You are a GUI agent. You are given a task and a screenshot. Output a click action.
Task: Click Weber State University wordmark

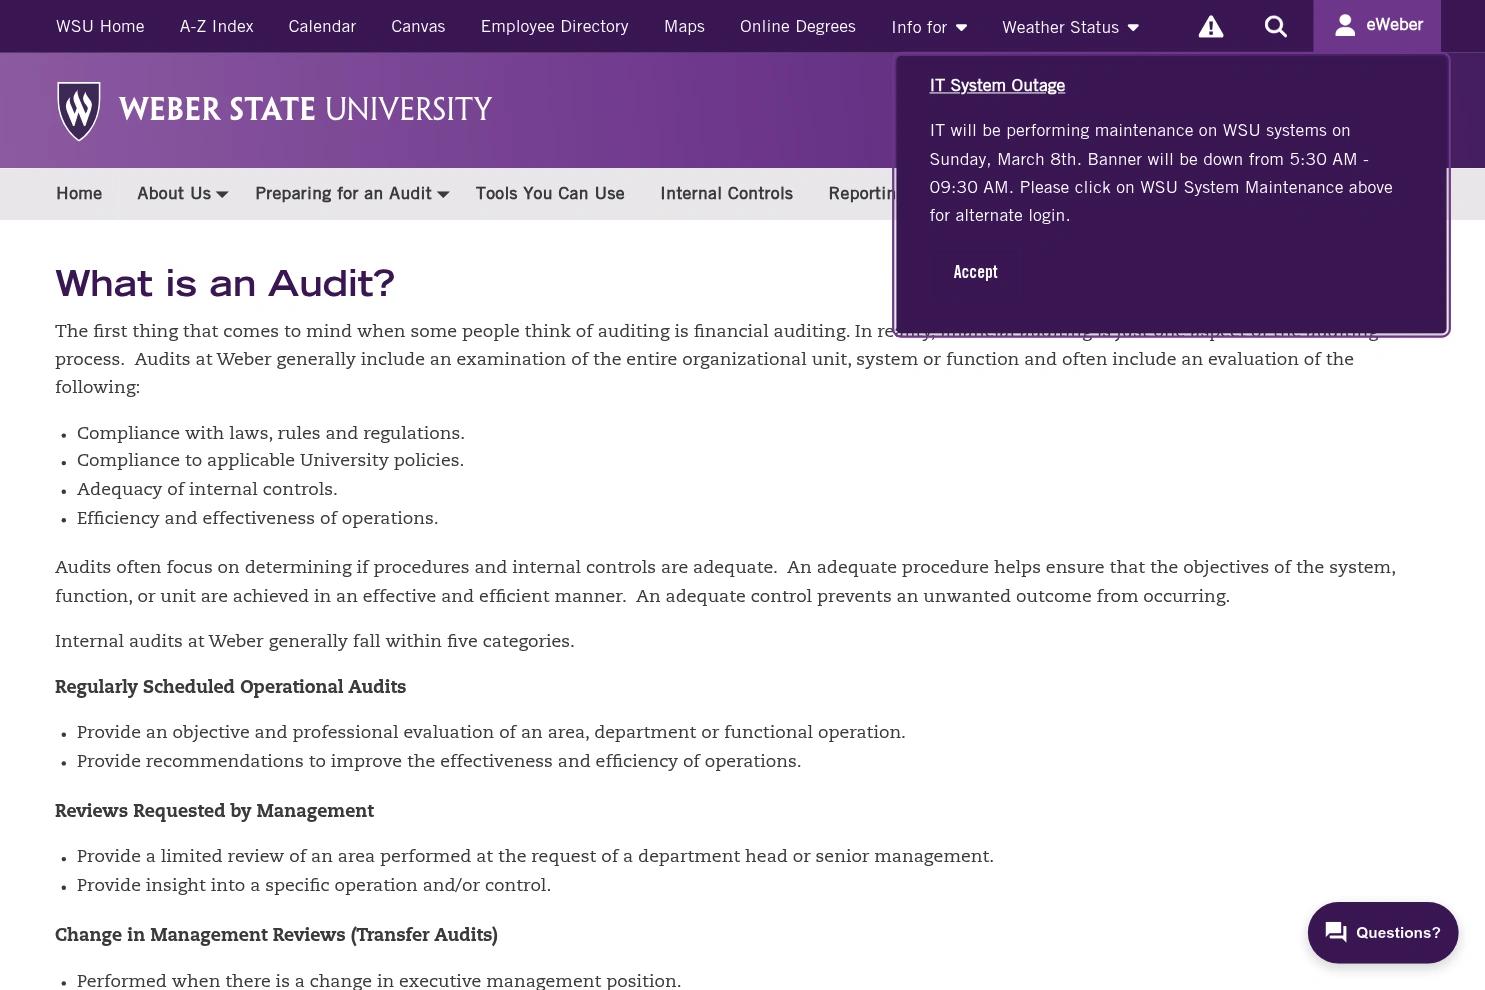click(305, 110)
